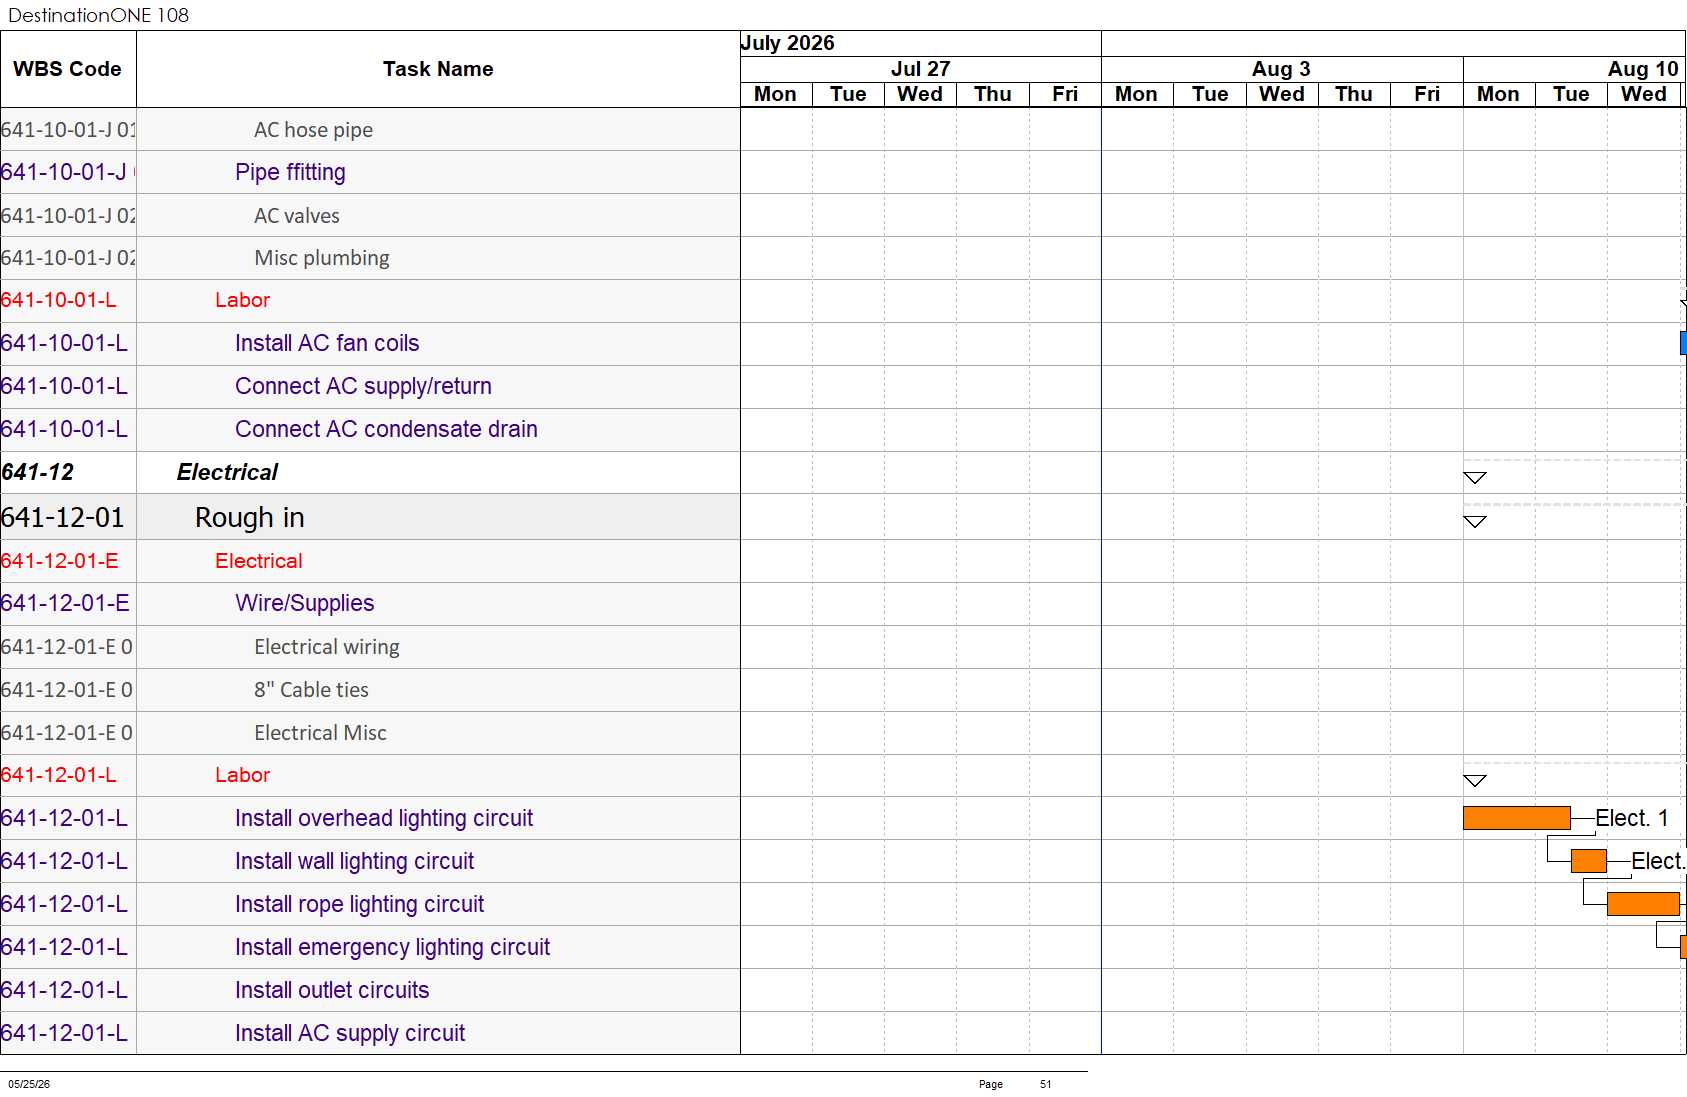Select the 8" Cable ties task
Image resolution: width=1687 pixels, height=1097 pixels.
(311, 690)
